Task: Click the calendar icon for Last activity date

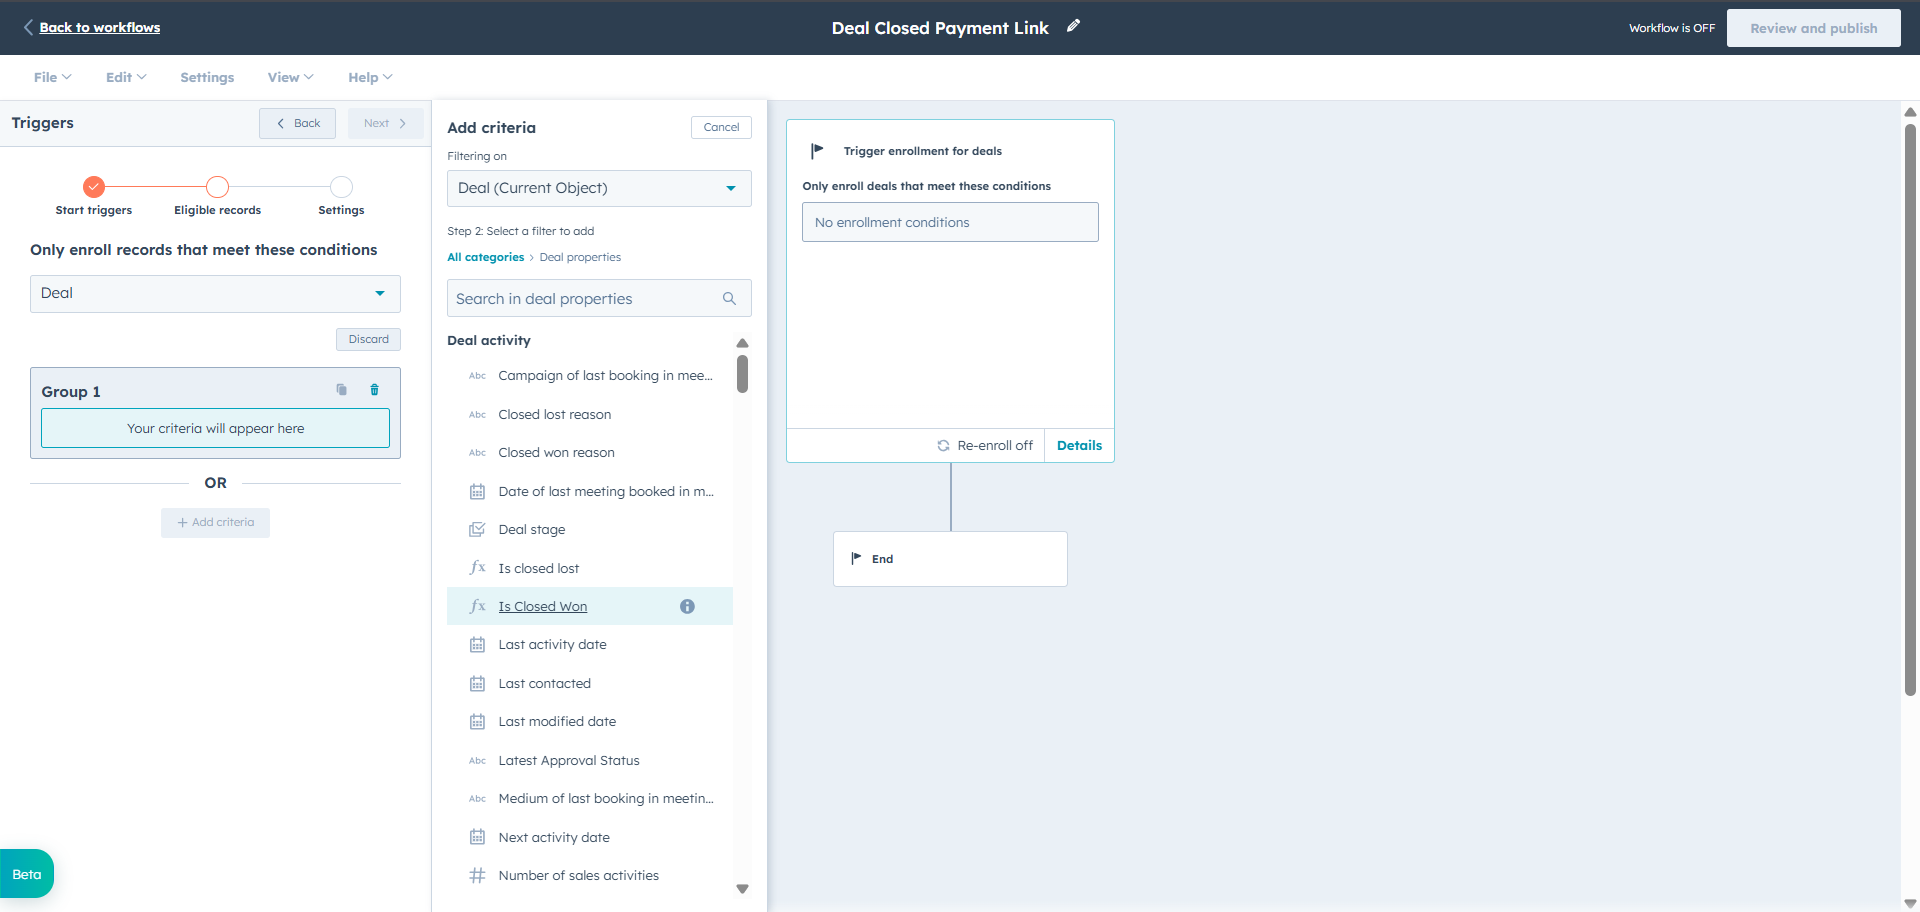Action: [477, 645]
